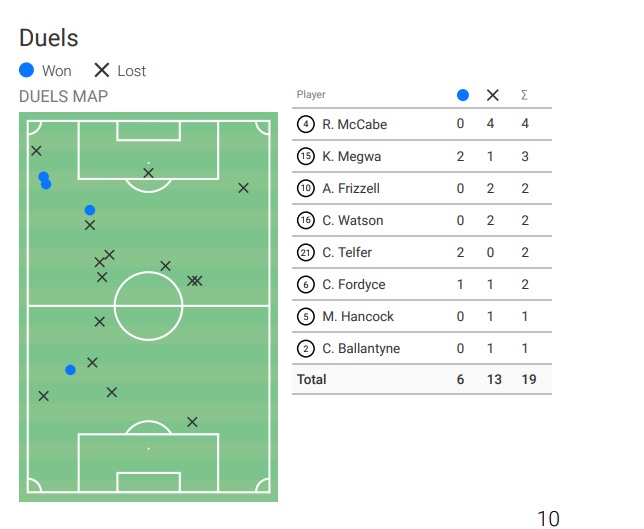Click the Lost X legend icon

[101, 71]
